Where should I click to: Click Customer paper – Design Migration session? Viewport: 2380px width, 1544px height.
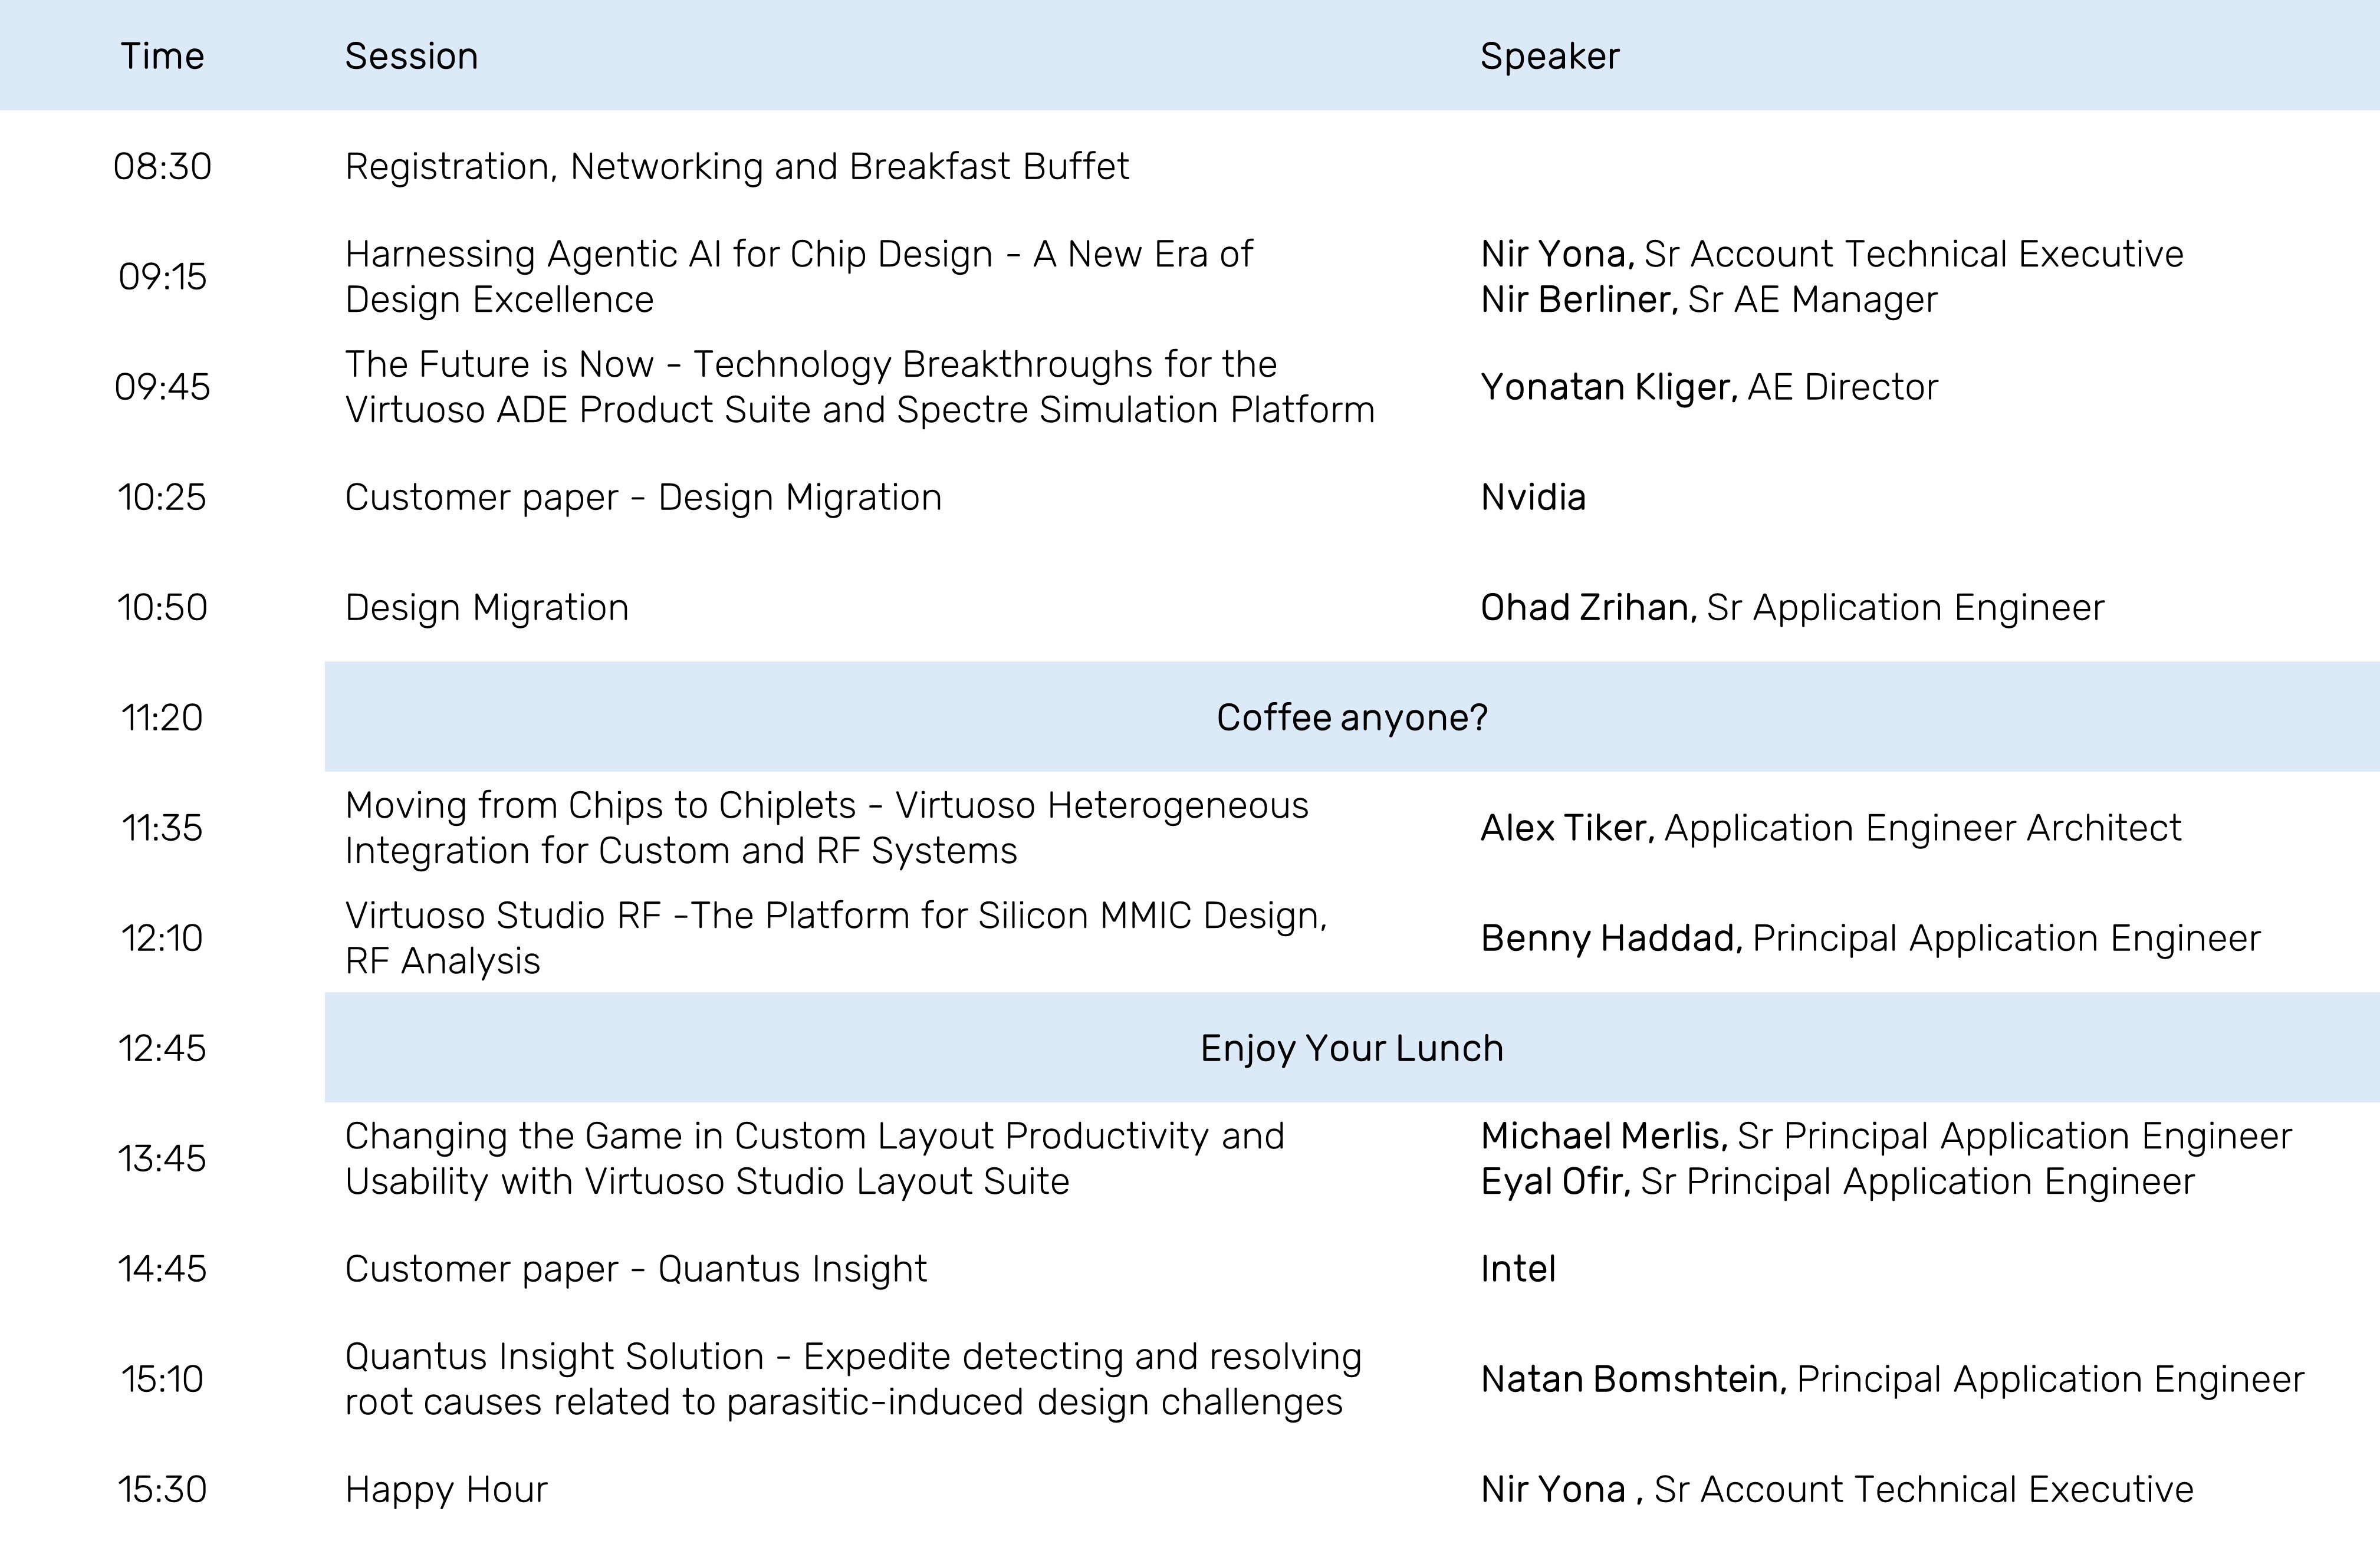pyautogui.click(x=643, y=498)
